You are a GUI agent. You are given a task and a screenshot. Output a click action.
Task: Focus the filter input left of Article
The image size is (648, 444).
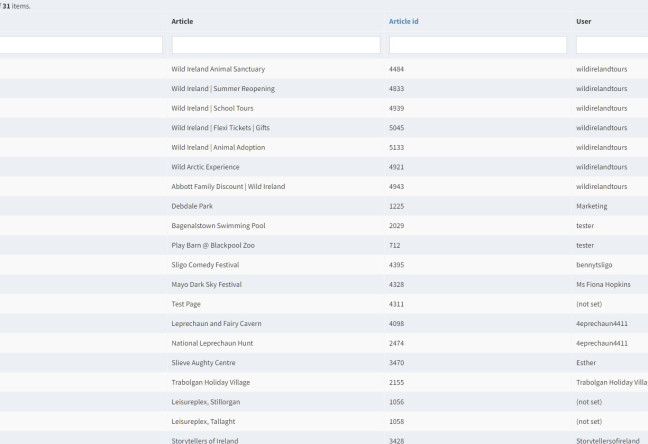(81, 45)
